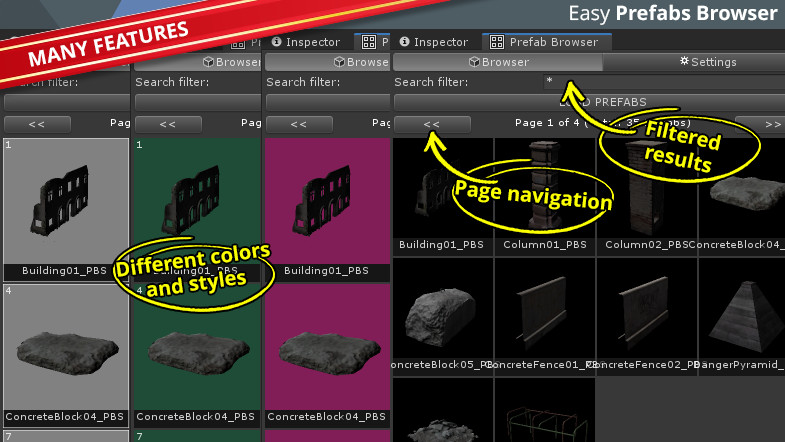
Task: Click 'Search filter:' label in green panel
Action: 172,82
